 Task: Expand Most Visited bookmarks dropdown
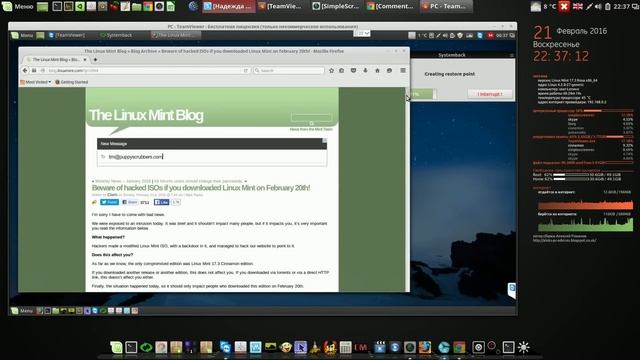coord(36,82)
